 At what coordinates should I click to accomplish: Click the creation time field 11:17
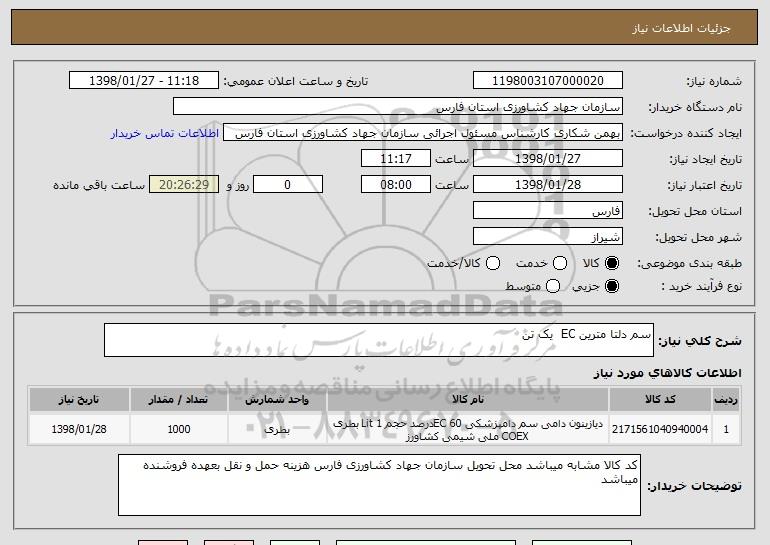pyautogui.click(x=396, y=159)
